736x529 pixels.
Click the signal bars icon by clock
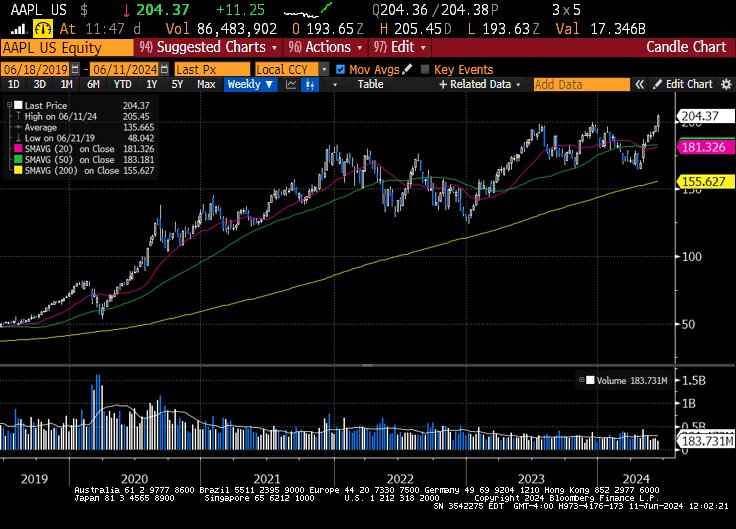[x=19, y=29]
